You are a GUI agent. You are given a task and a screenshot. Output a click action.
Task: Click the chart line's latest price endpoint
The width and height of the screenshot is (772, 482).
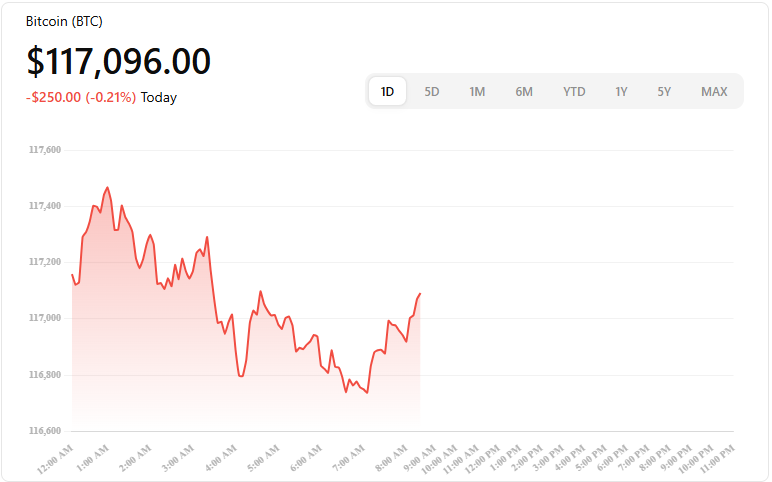(x=420, y=293)
